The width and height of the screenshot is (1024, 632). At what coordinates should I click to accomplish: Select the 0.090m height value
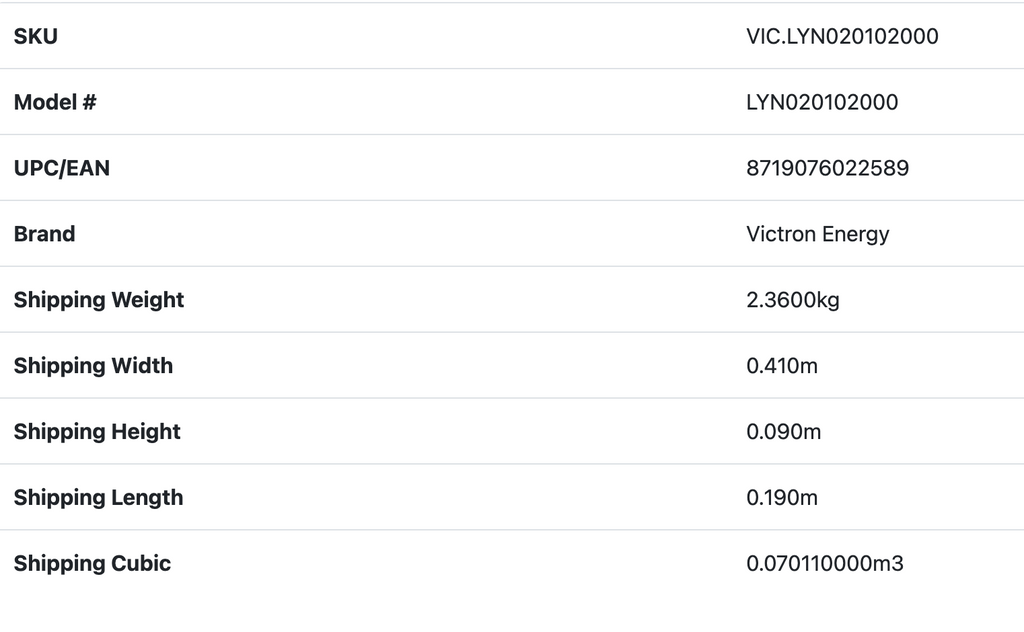[784, 432]
